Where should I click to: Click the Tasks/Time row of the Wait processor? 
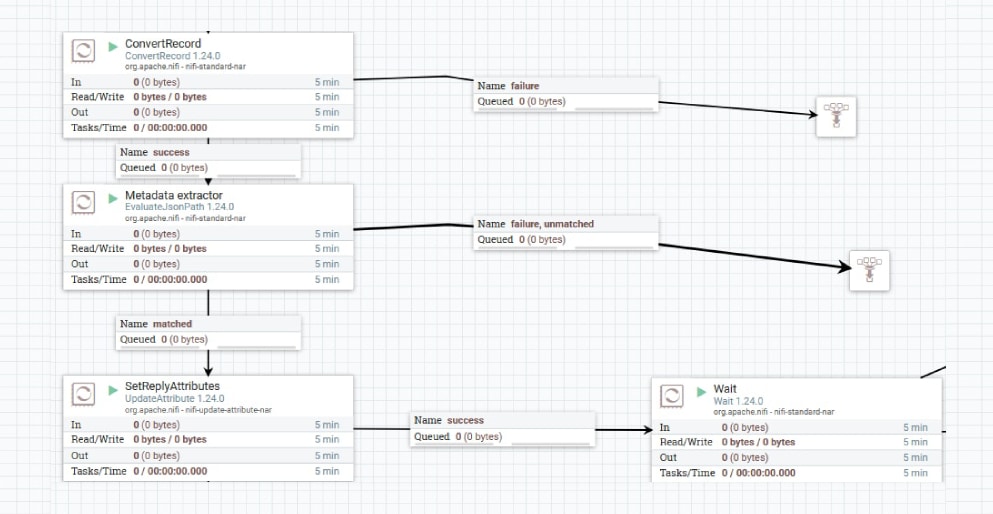point(796,473)
